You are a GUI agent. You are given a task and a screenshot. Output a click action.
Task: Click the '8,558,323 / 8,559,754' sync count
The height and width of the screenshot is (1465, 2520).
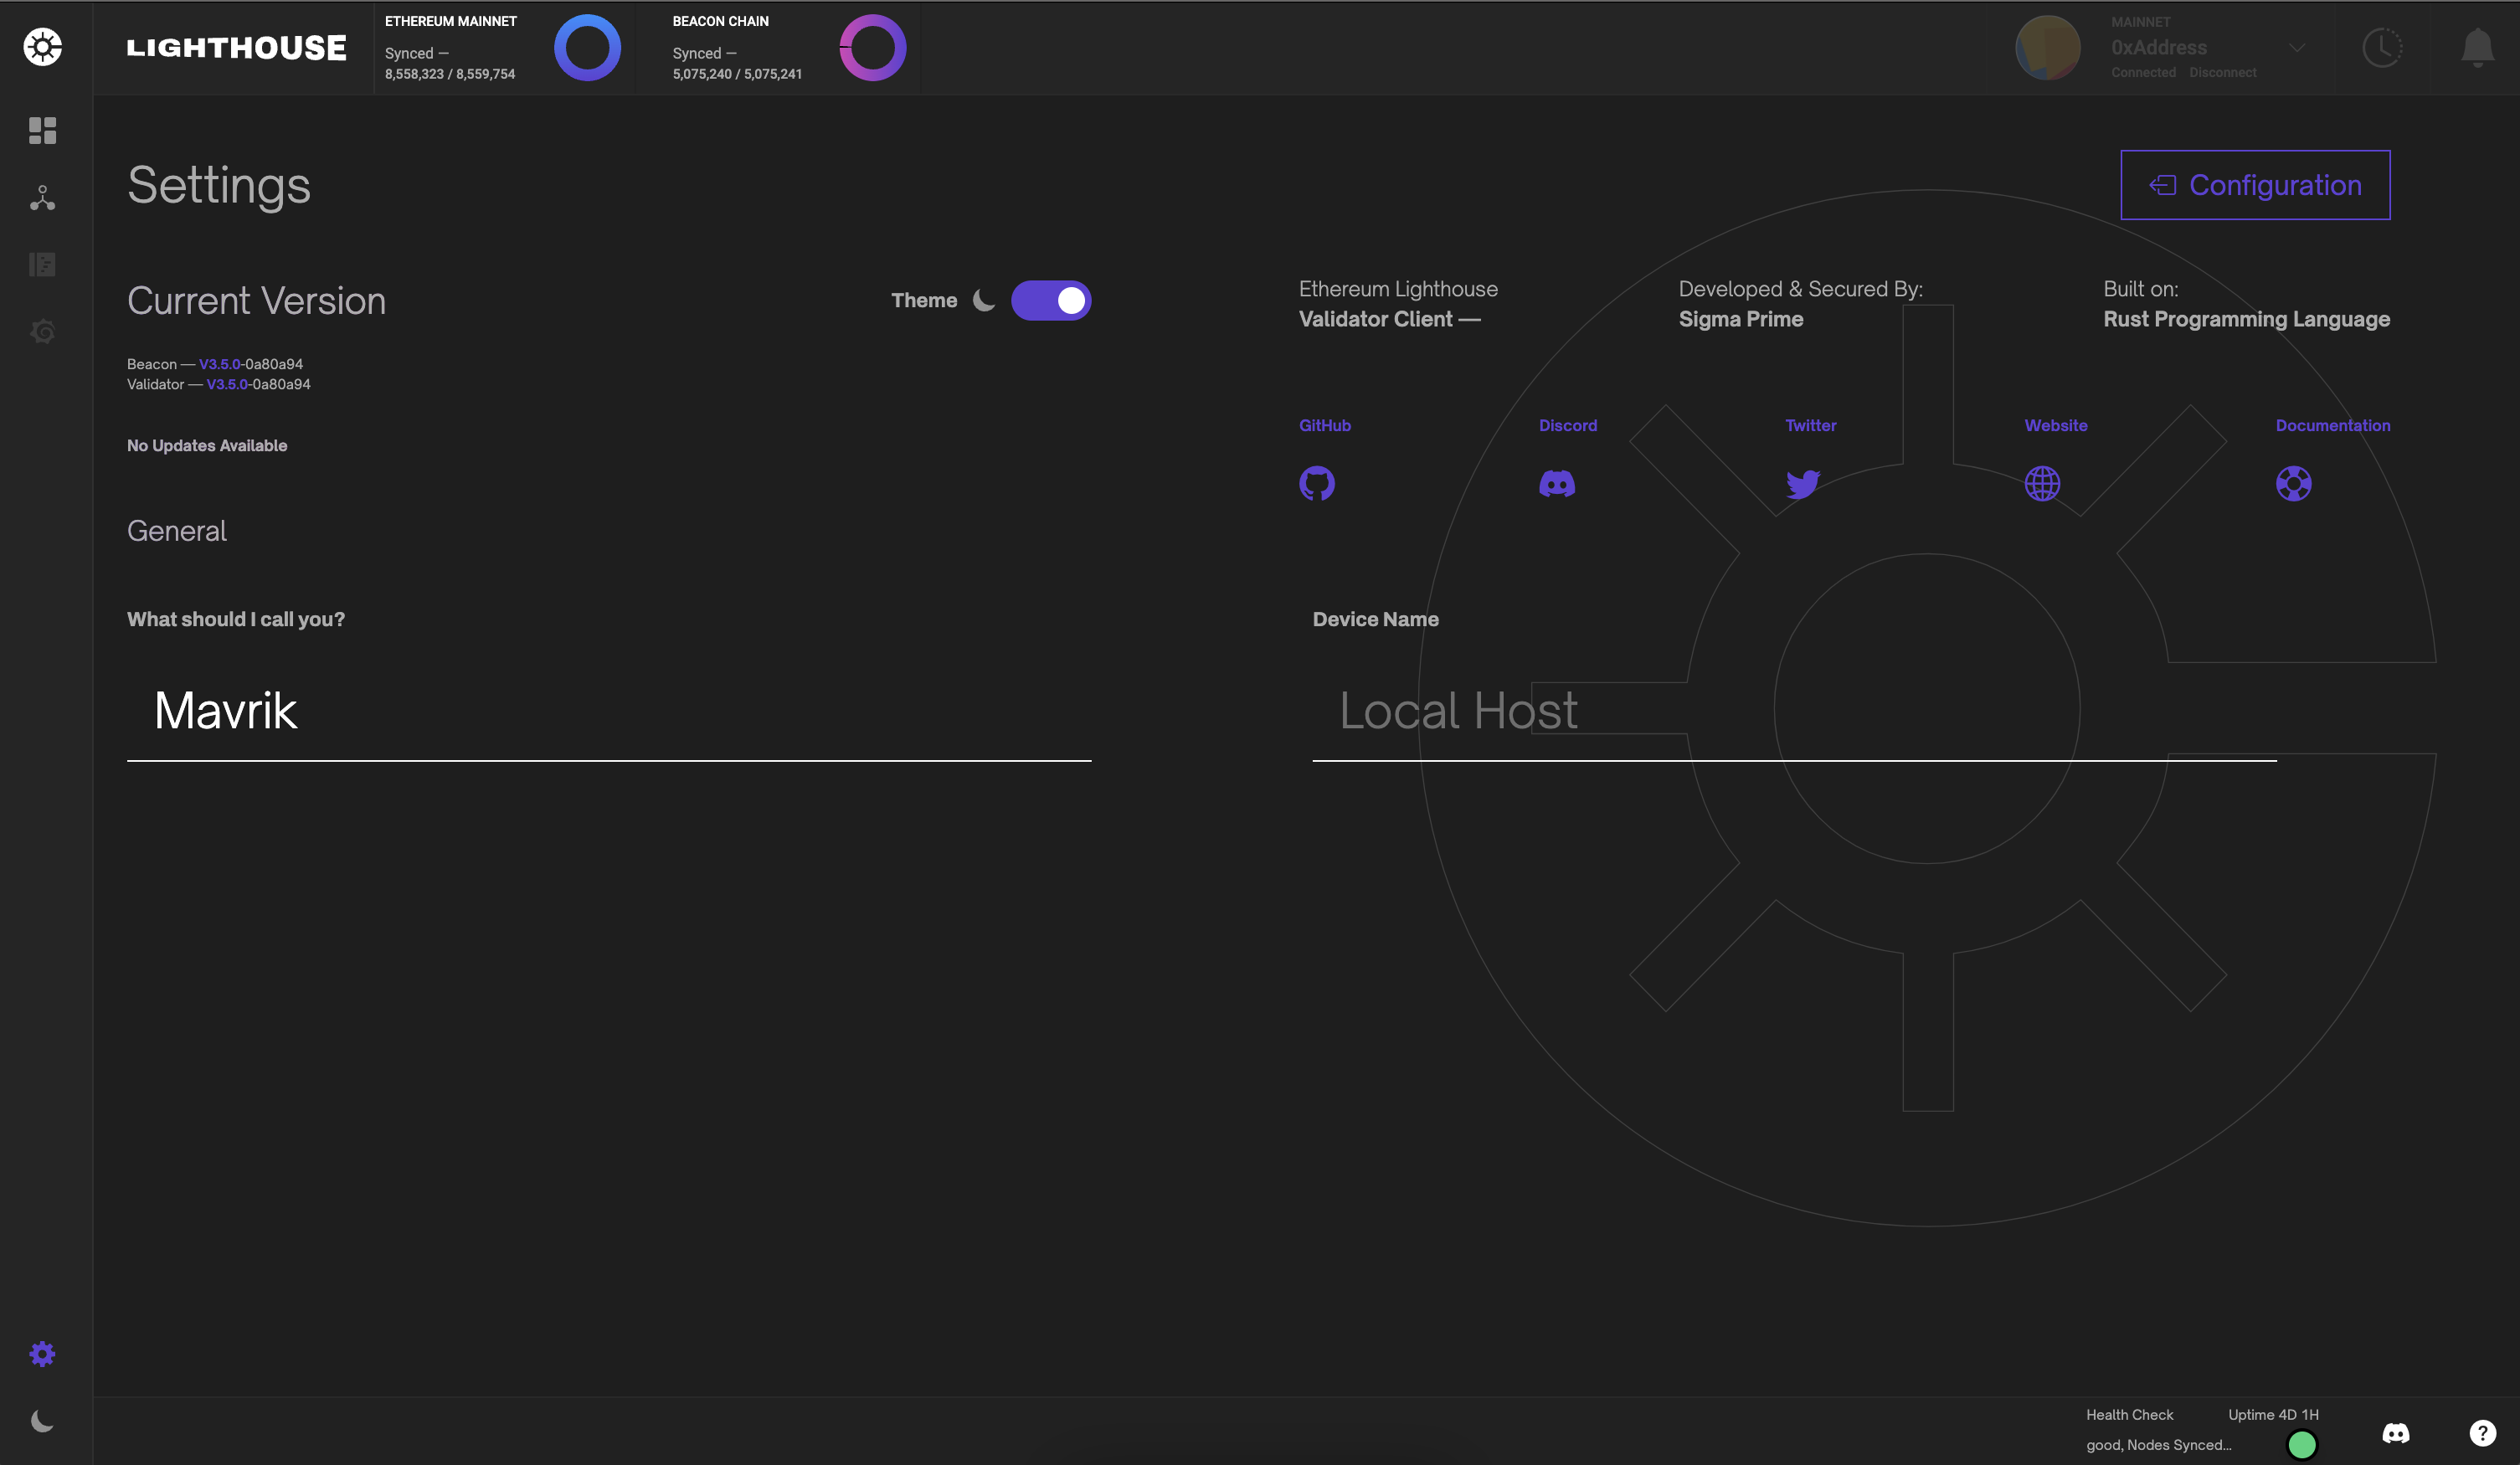[450, 74]
